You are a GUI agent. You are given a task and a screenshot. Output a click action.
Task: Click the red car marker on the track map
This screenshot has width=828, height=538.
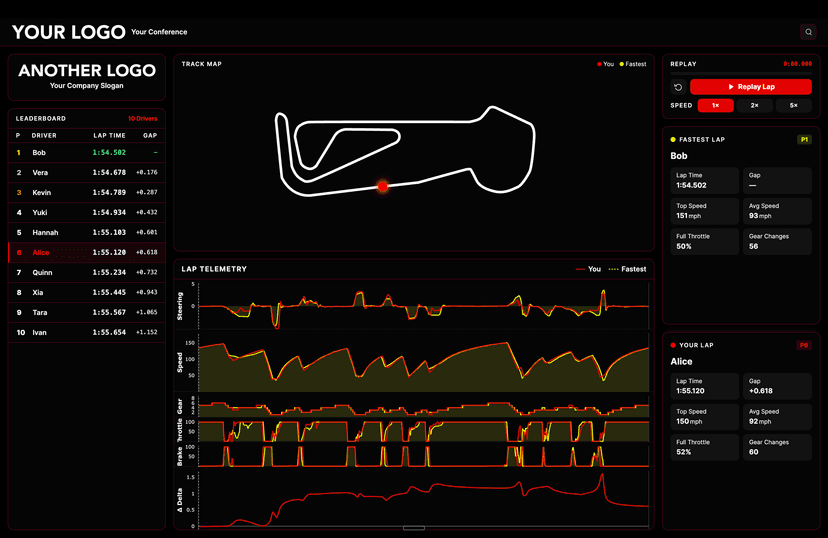tap(382, 186)
